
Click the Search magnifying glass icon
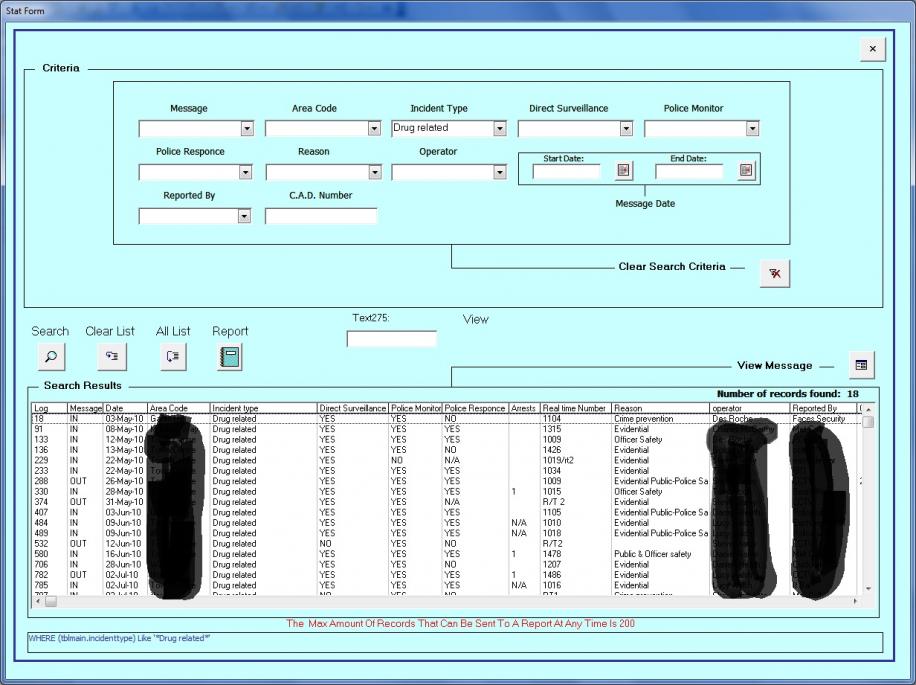coord(50,356)
